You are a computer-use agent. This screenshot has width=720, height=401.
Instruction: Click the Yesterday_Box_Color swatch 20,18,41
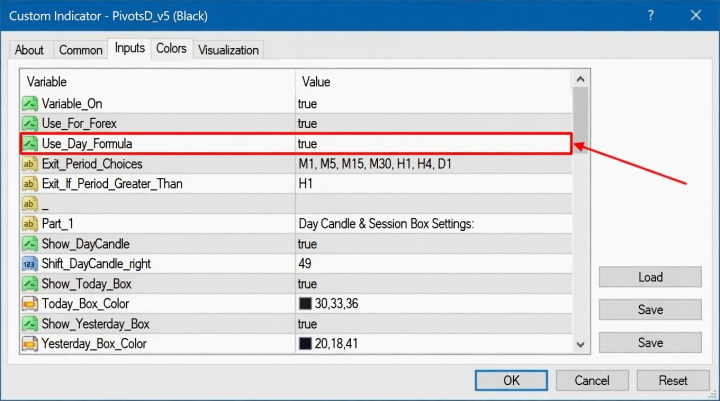click(305, 344)
